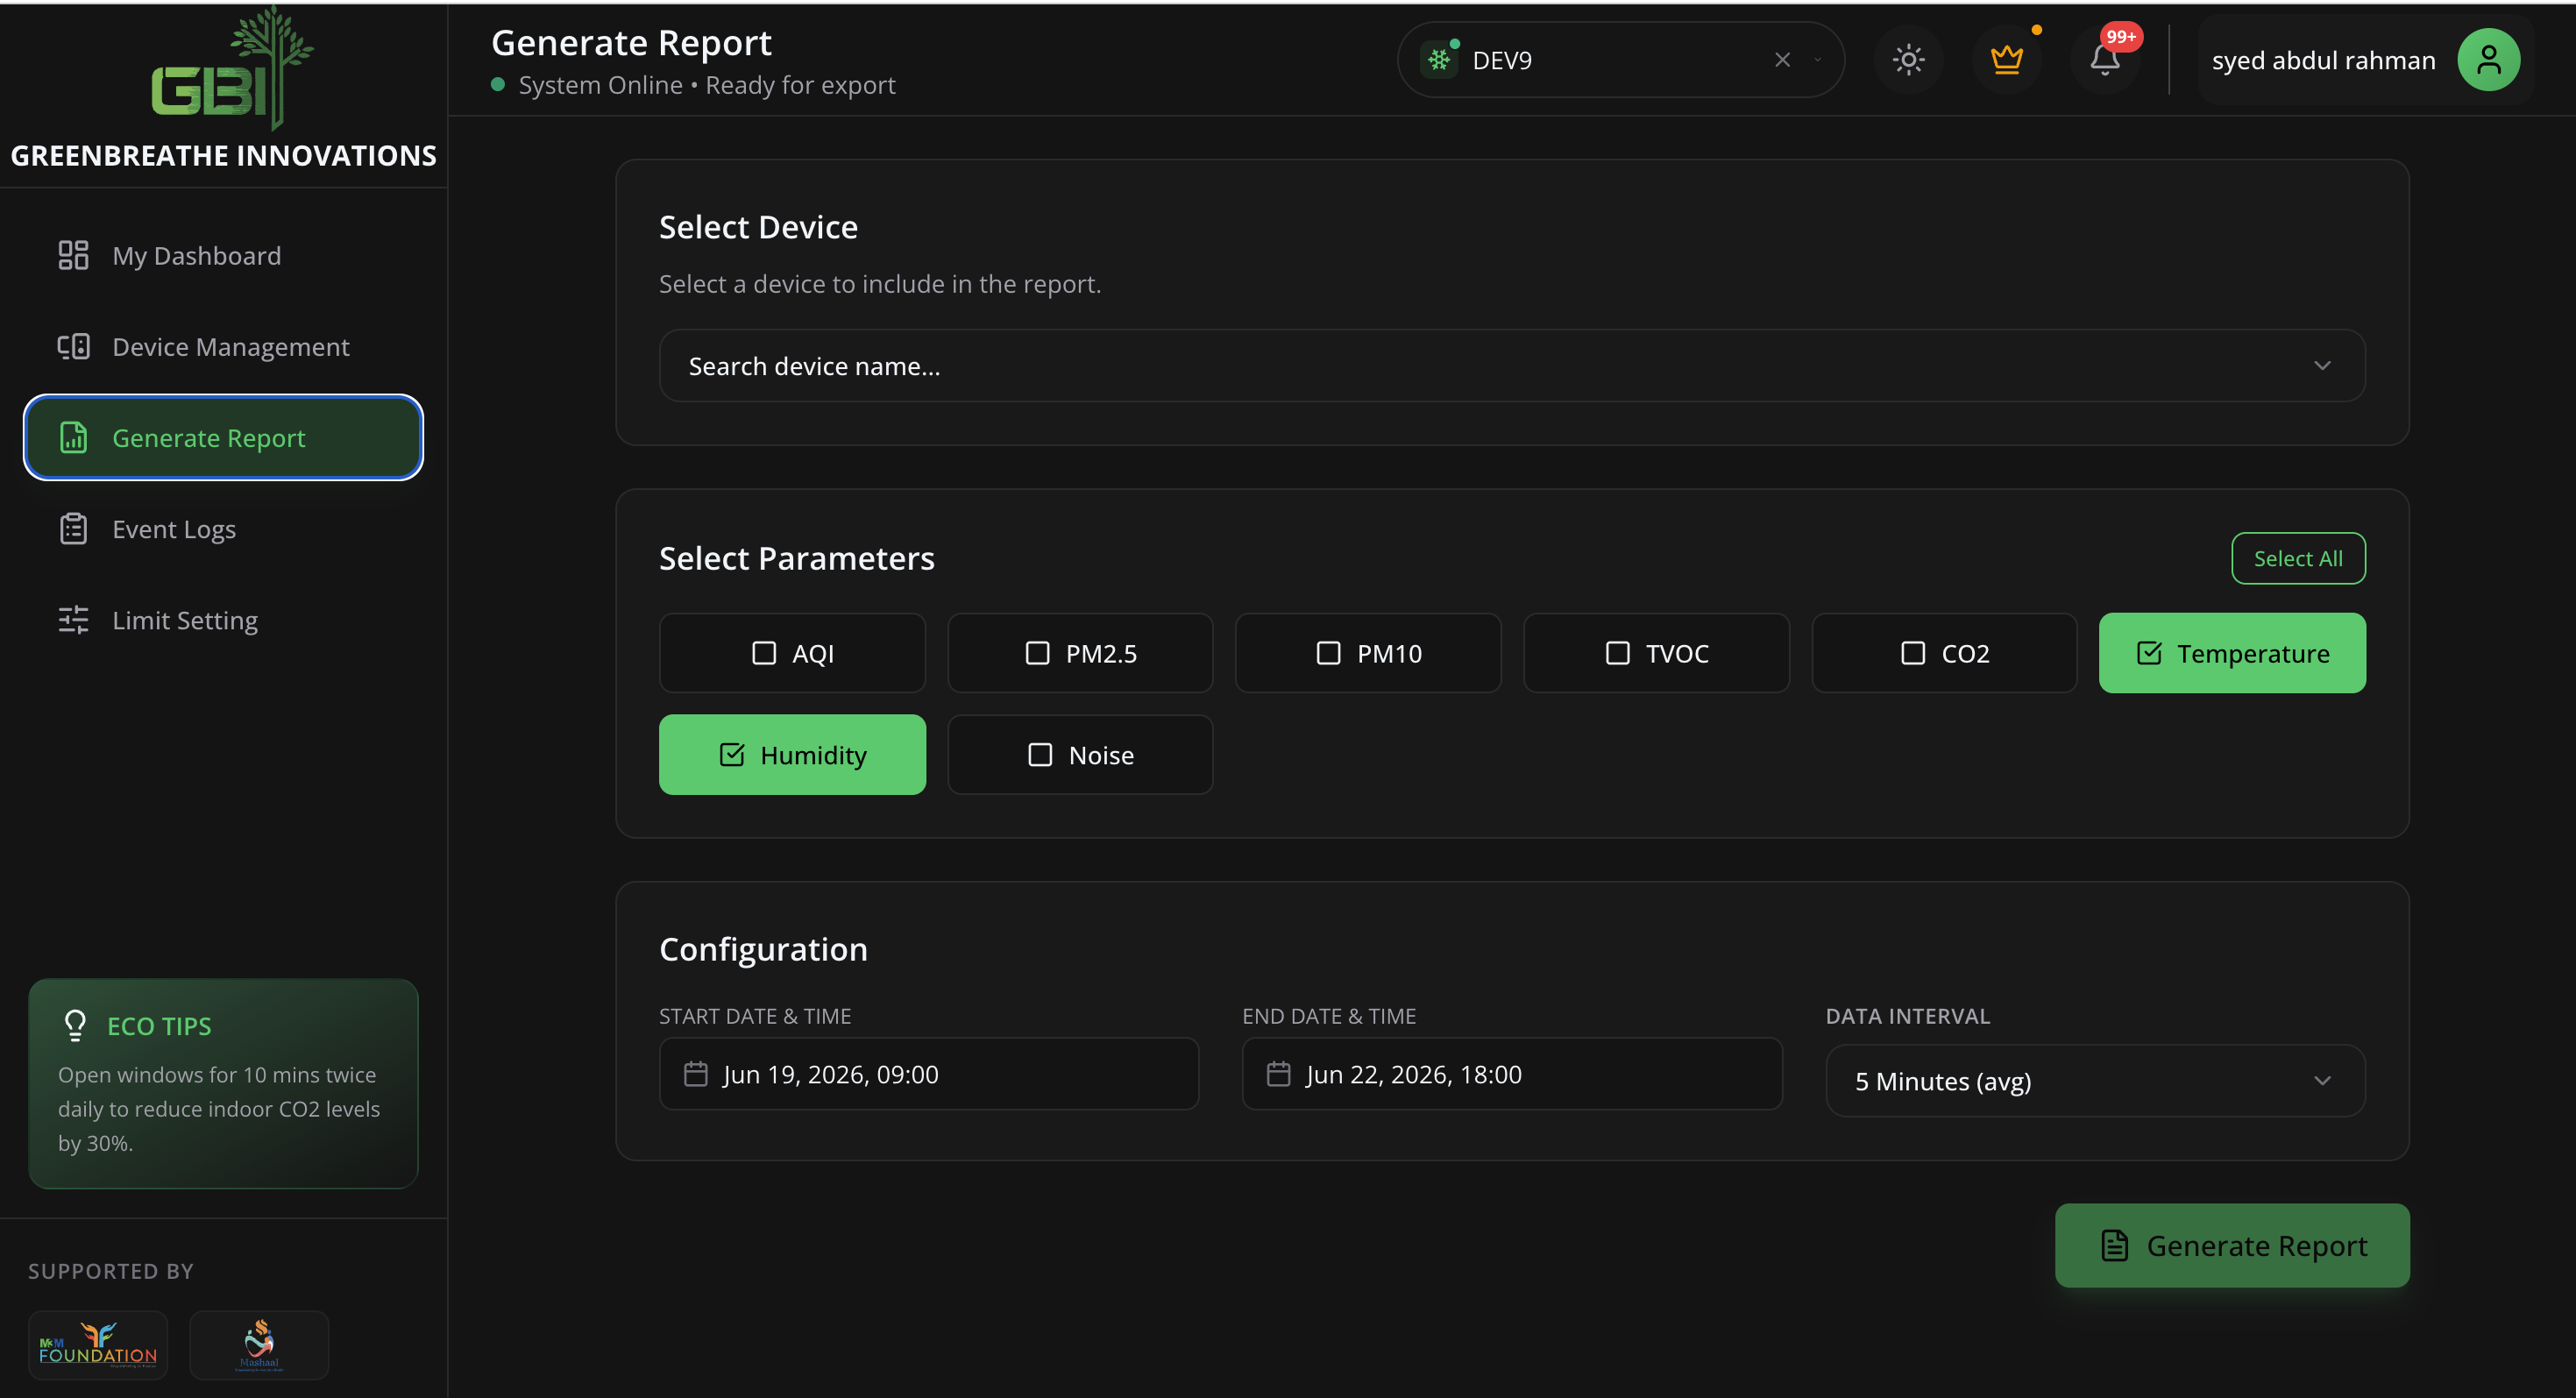Click the START DATE & TIME label
Viewport: 2576px width, 1398px height.
pos(755,1015)
